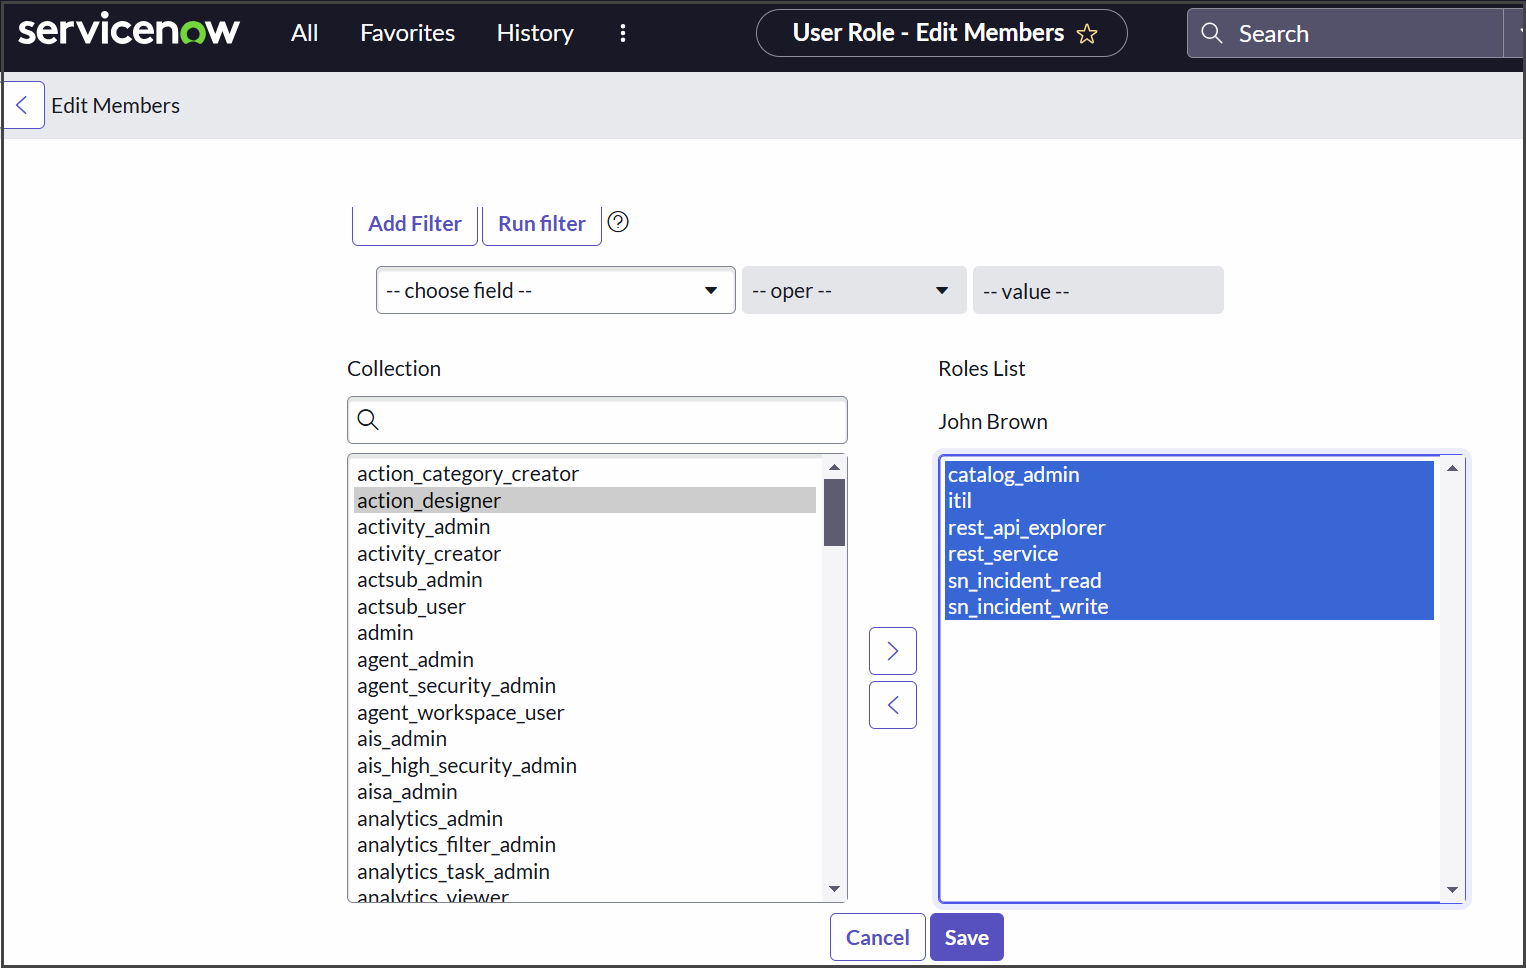Open the All menu
The width and height of the screenshot is (1526, 968).
tap(304, 33)
